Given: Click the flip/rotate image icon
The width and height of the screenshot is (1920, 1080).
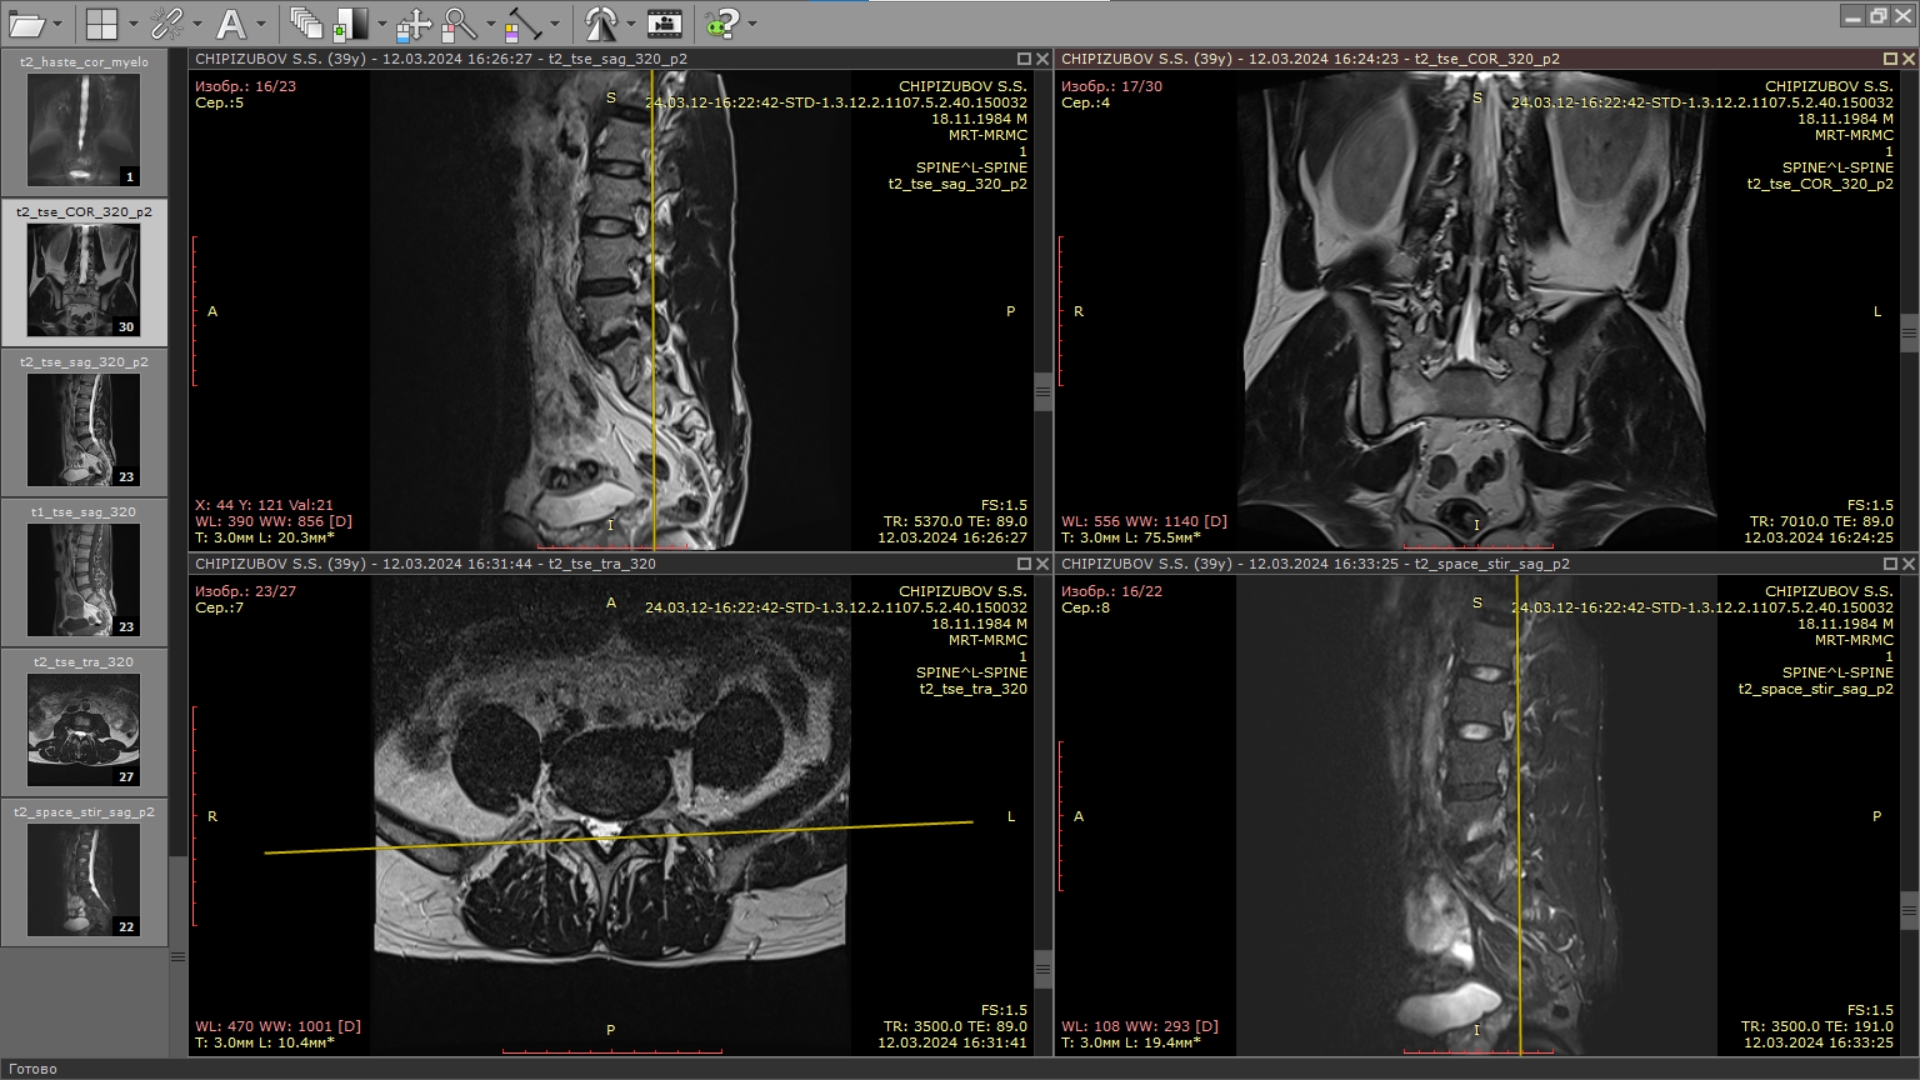Looking at the screenshot, I should click(x=601, y=24).
